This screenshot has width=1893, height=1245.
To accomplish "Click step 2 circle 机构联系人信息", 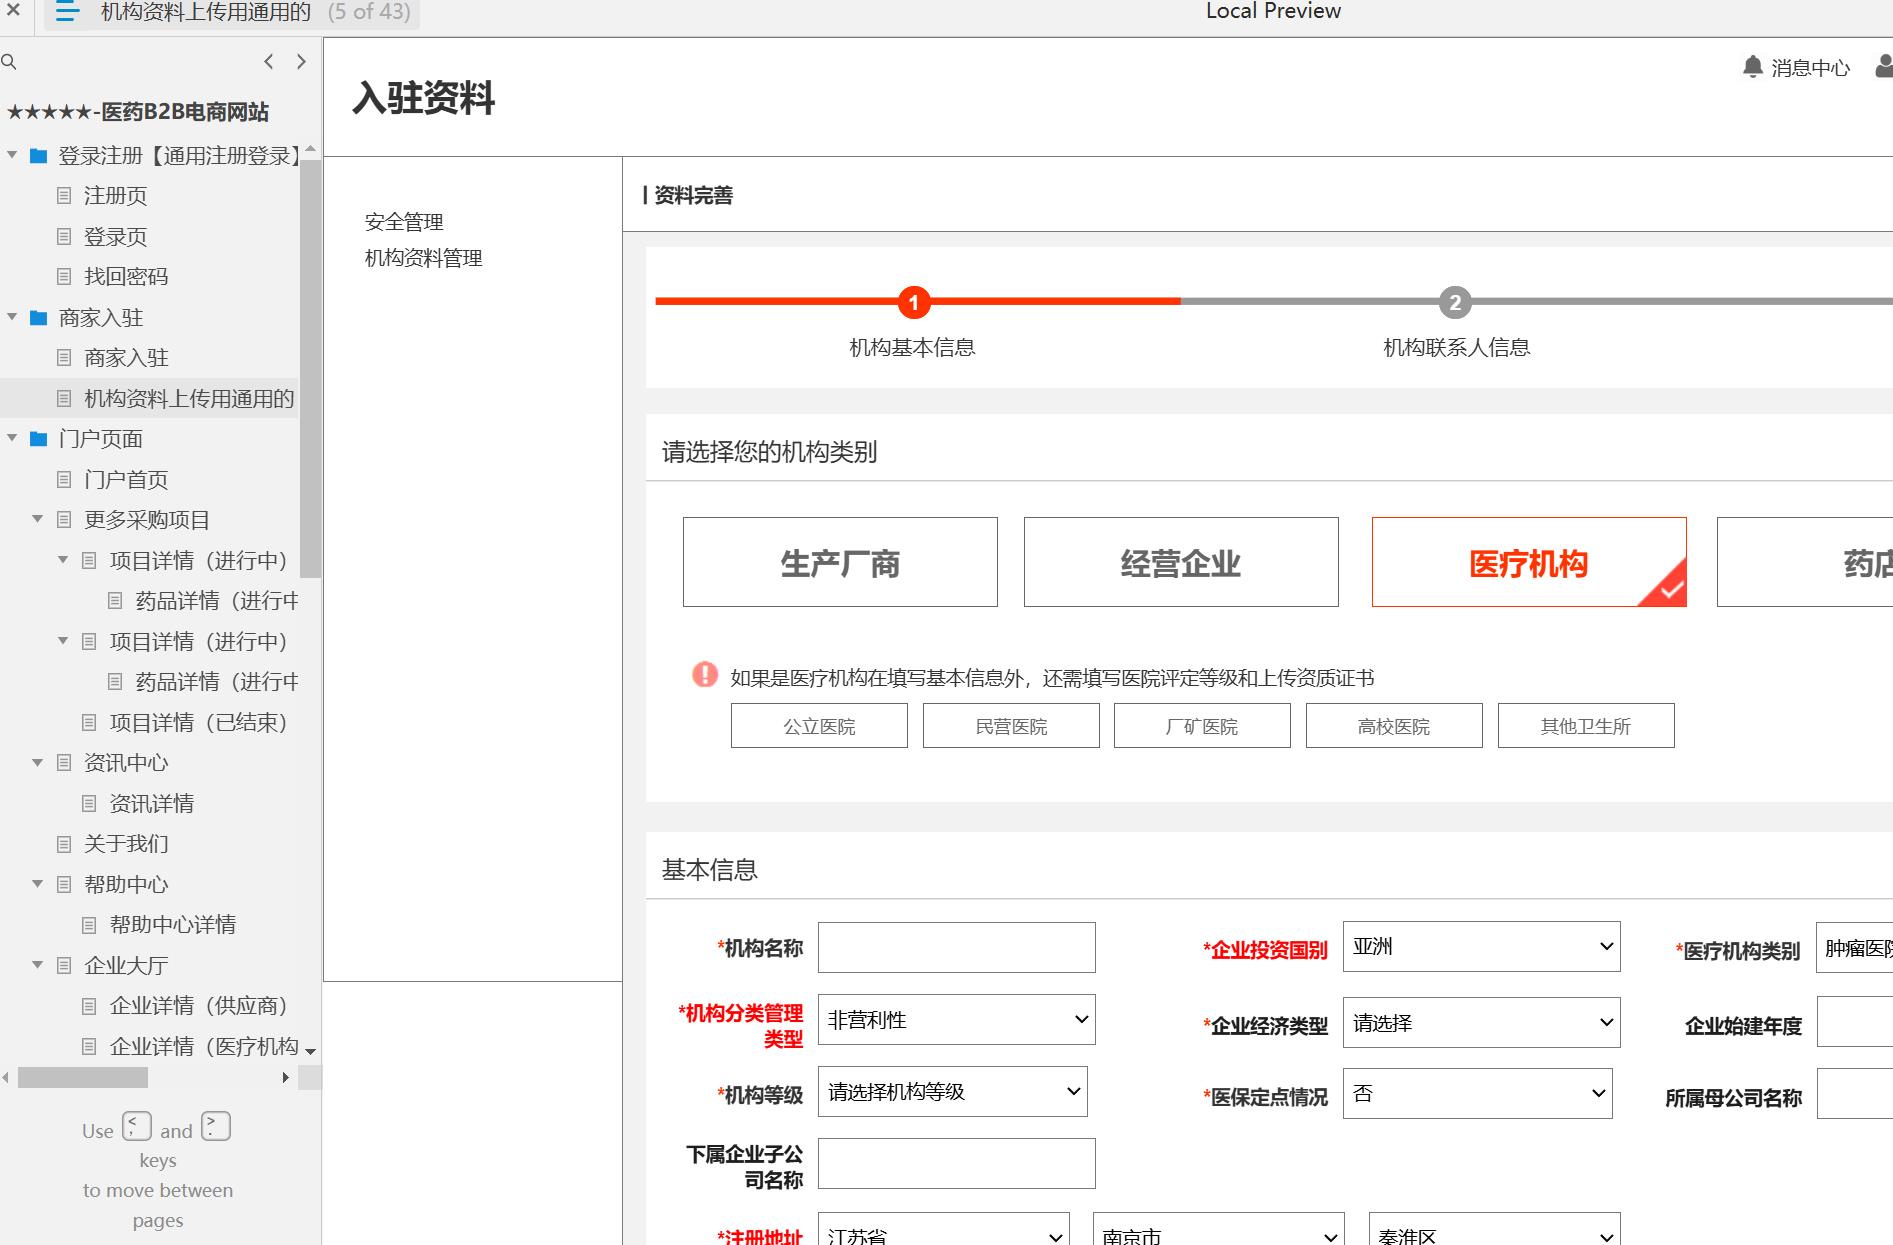I will (1455, 302).
